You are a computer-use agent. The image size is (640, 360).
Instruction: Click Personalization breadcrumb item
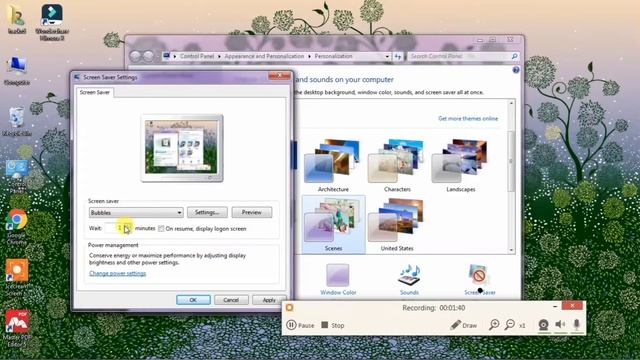coord(333,56)
